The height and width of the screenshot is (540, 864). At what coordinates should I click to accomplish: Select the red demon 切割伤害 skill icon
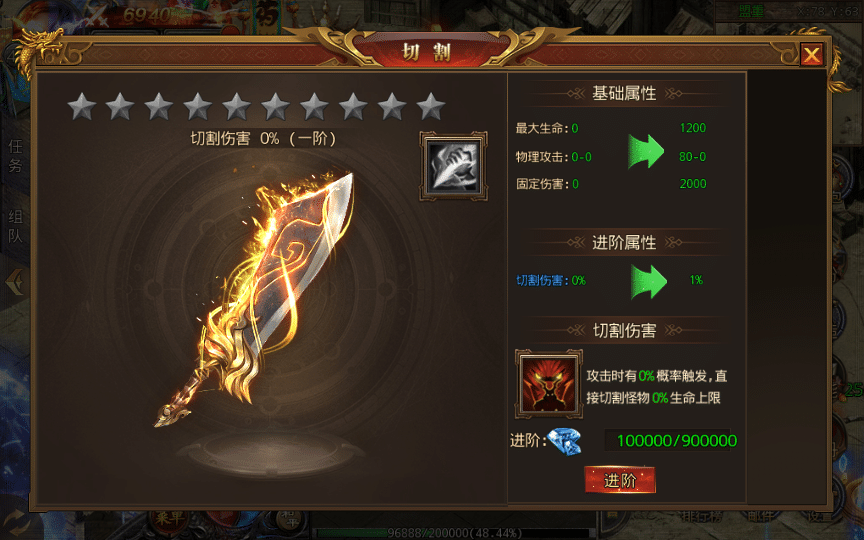click(x=549, y=384)
